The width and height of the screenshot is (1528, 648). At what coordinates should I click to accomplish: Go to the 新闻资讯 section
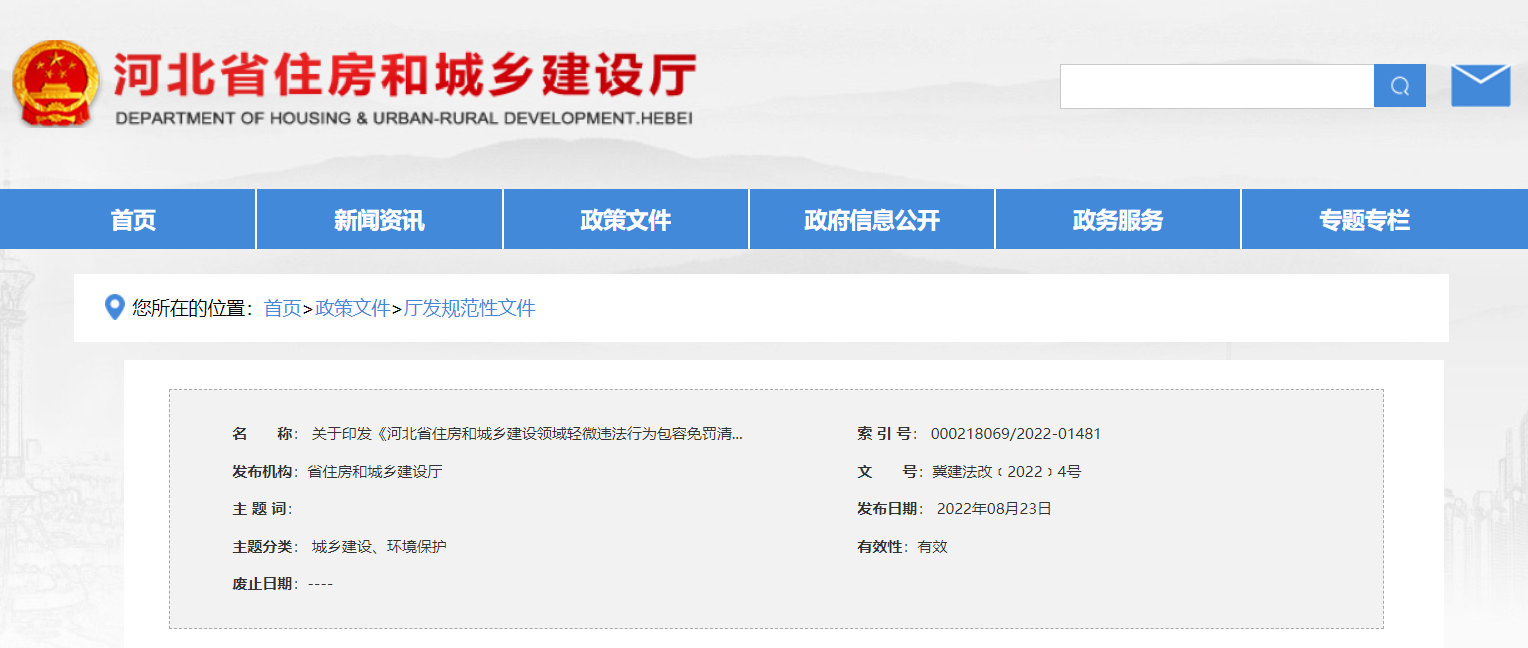(x=379, y=220)
